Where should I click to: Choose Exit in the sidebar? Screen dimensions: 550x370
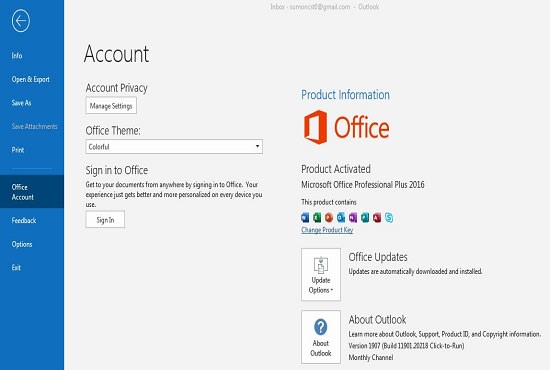(x=16, y=268)
